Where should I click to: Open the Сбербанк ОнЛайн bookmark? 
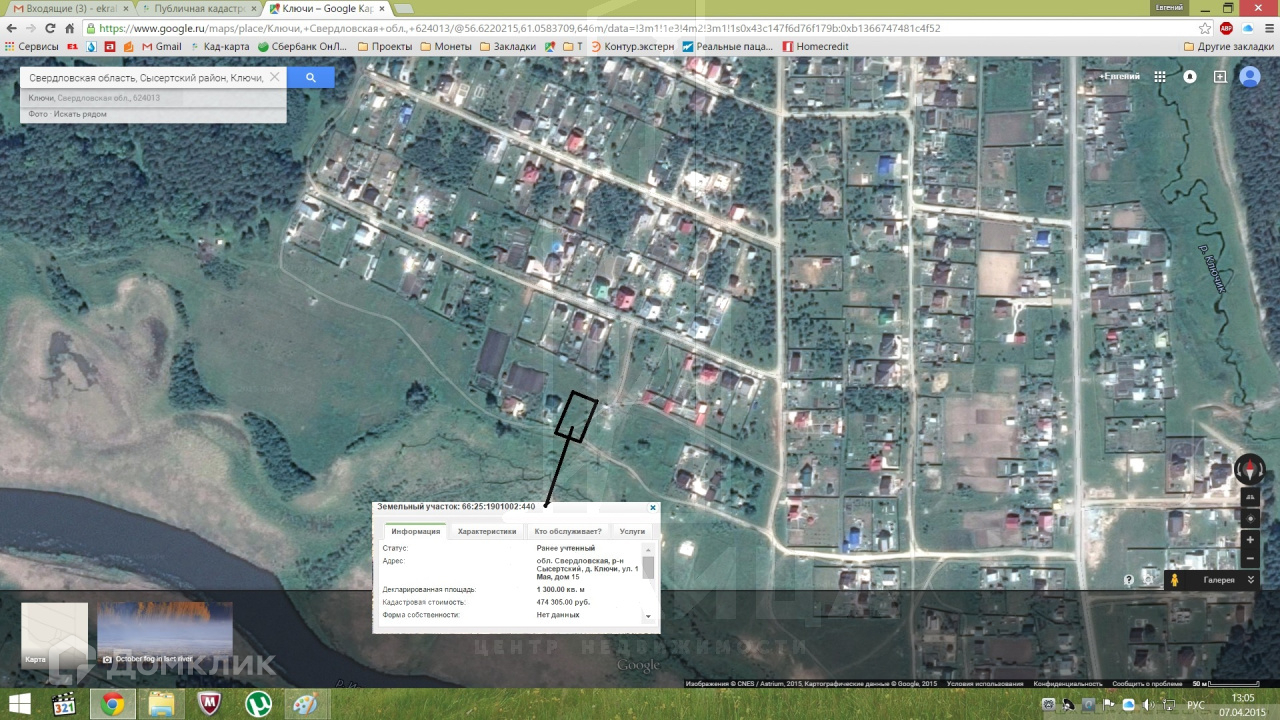(302, 46)
